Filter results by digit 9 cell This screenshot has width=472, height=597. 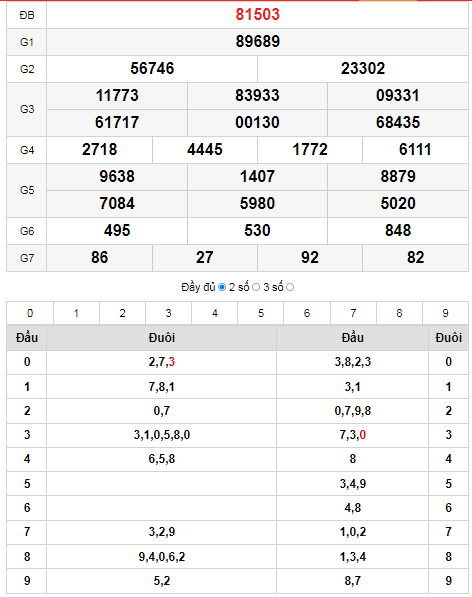pyautogui.click(x=445, y=313)
